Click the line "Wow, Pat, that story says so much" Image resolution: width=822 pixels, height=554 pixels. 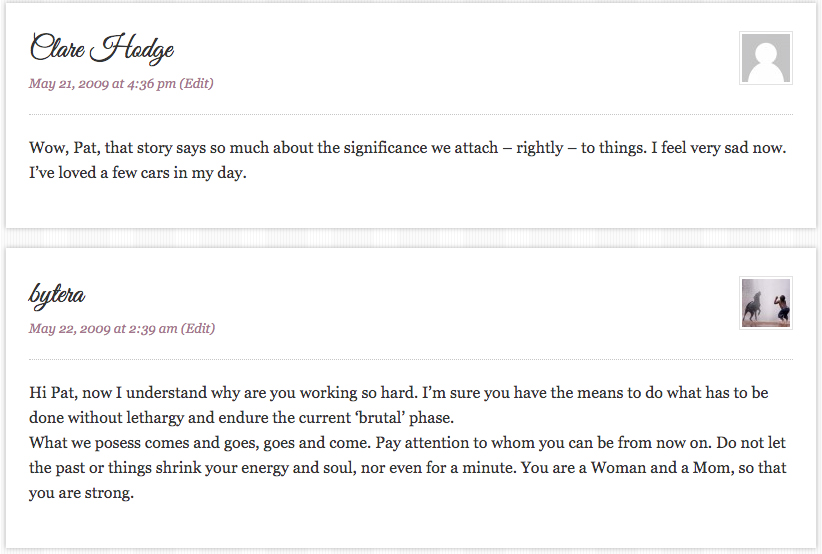[408, 148]
